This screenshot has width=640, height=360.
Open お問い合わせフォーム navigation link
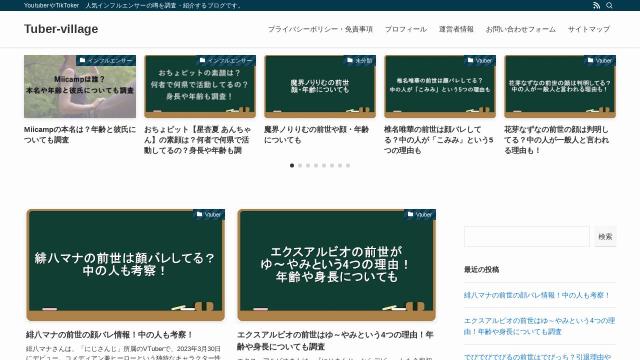(x=521, y=29)
